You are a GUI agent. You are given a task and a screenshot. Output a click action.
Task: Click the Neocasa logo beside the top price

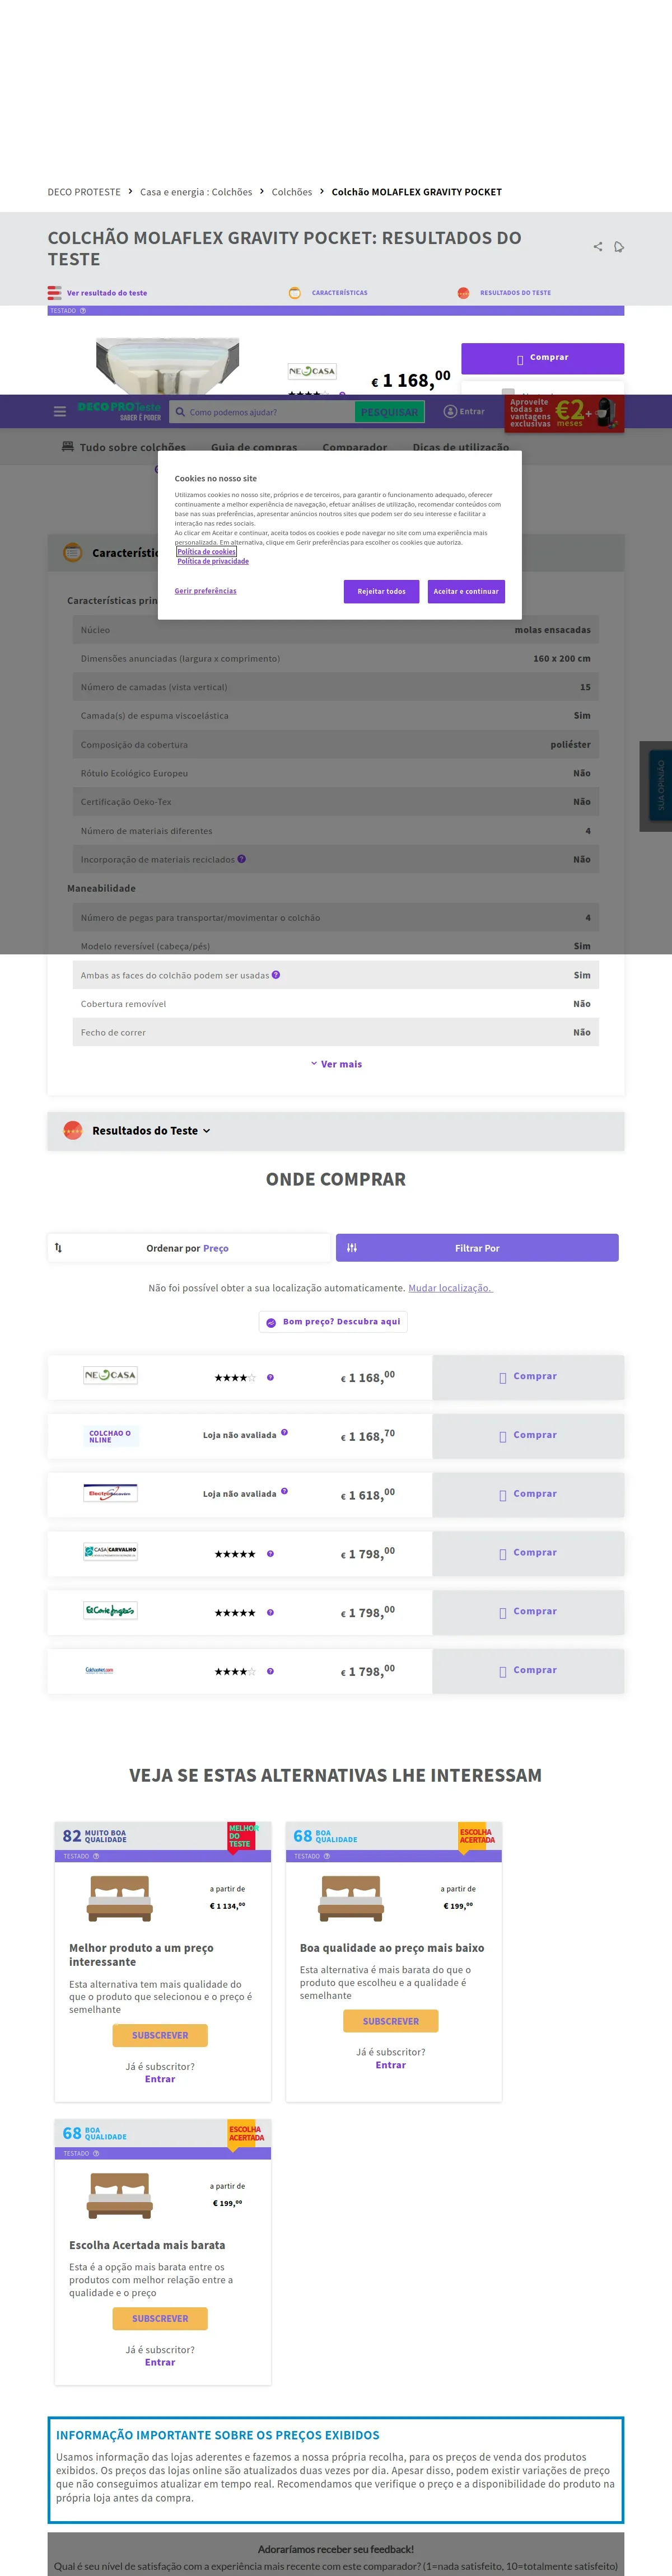(312, 371)
